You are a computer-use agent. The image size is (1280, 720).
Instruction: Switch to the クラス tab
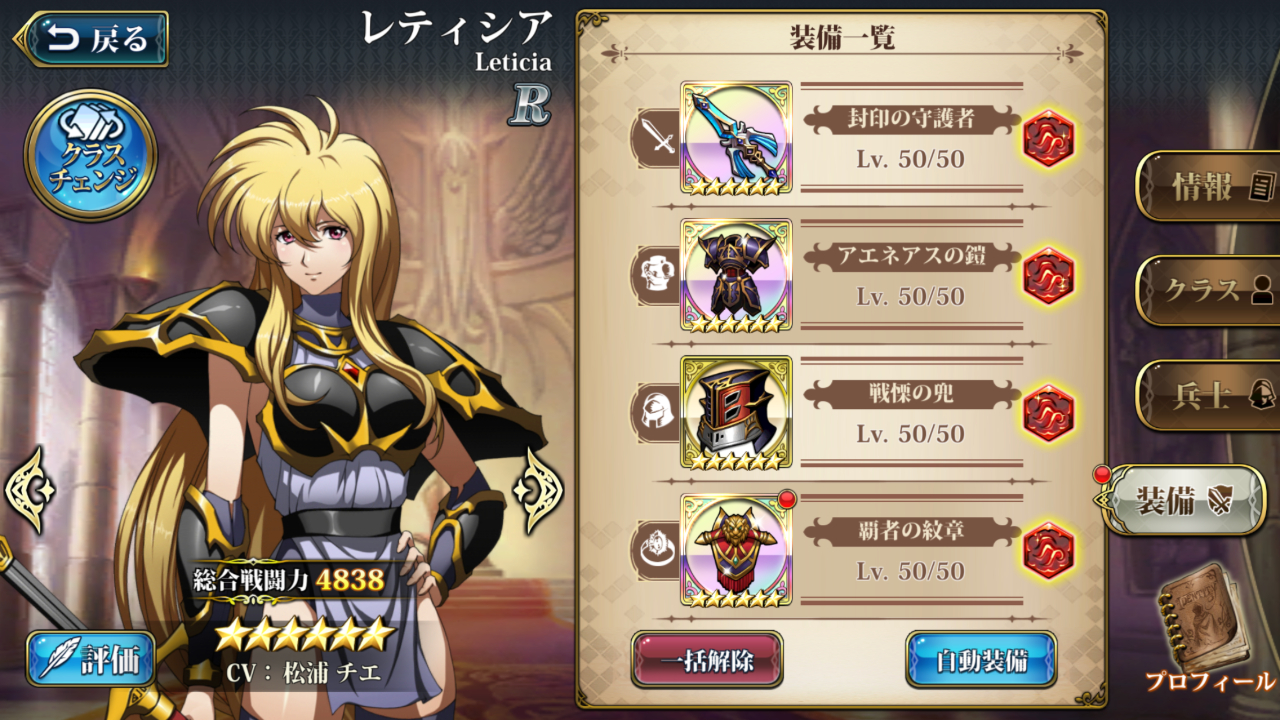click(1210, 290)
